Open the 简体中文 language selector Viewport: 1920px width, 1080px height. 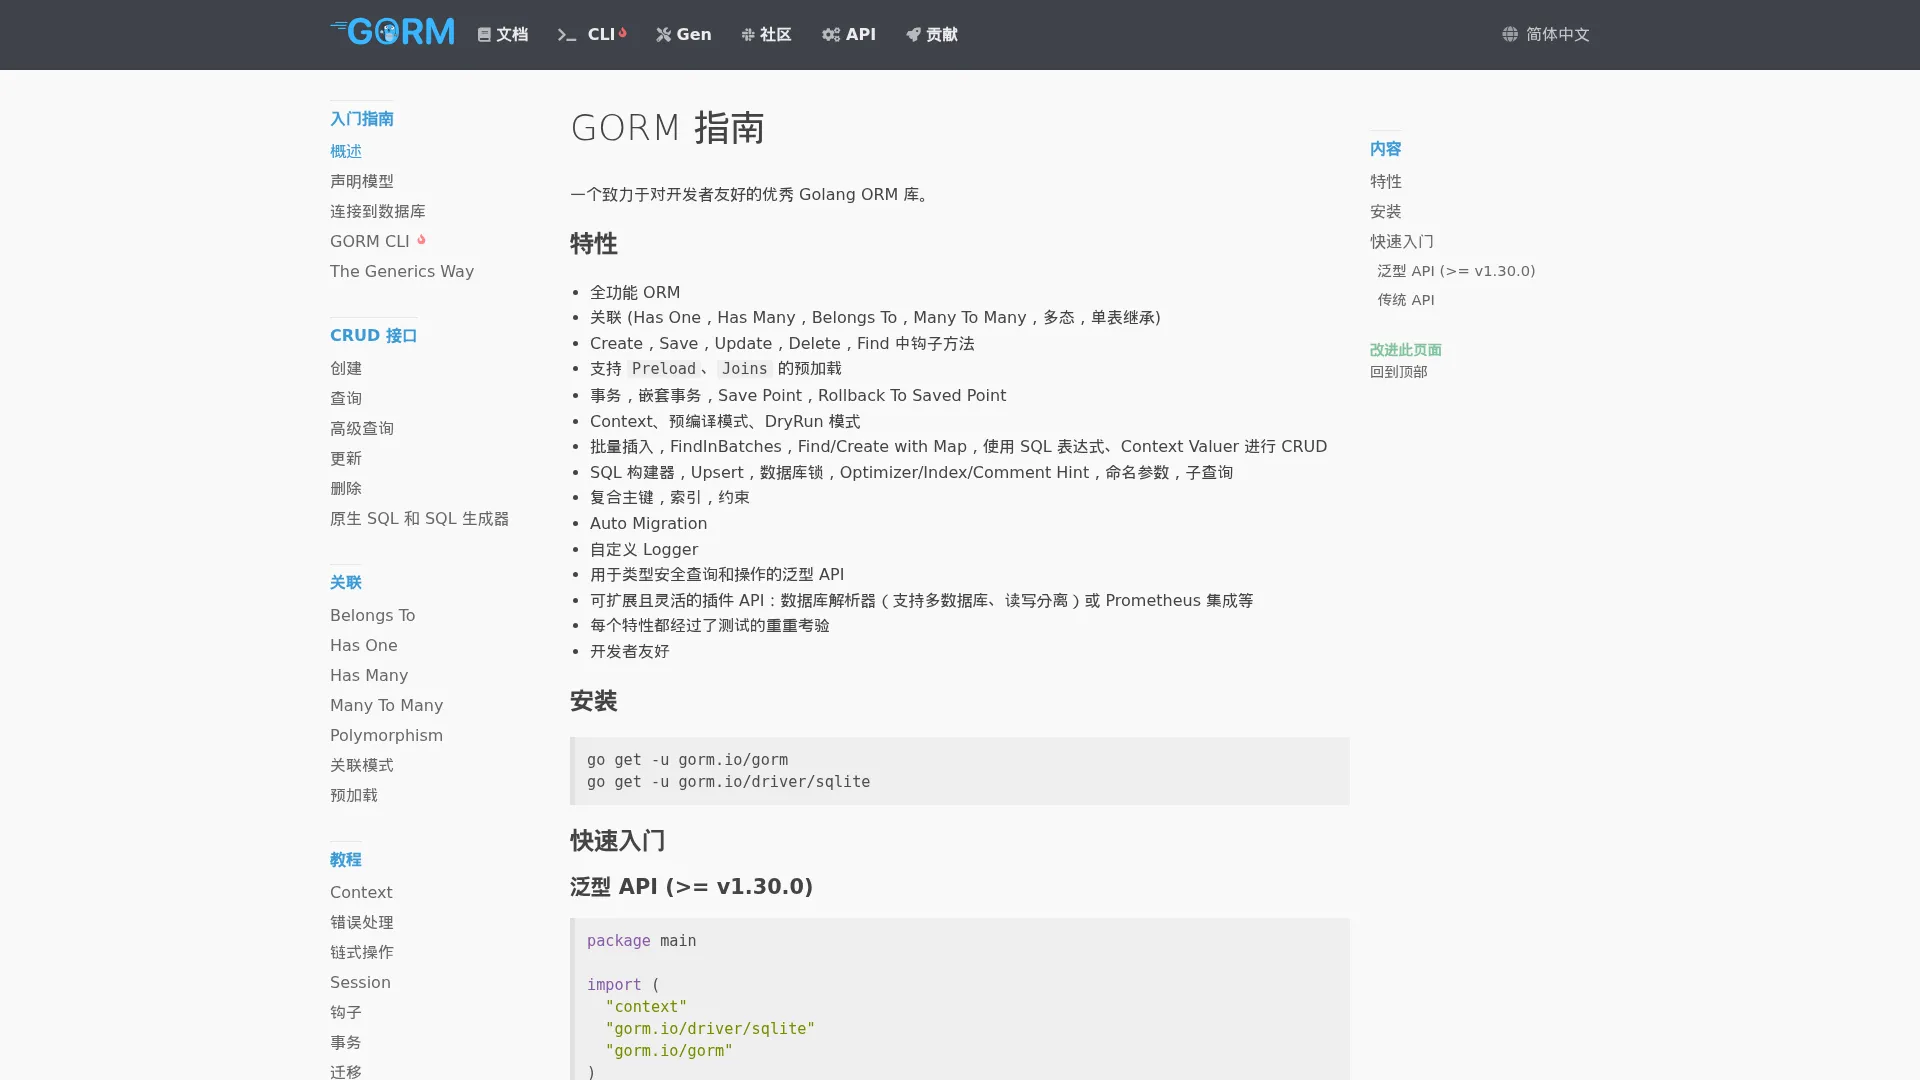1546,35
